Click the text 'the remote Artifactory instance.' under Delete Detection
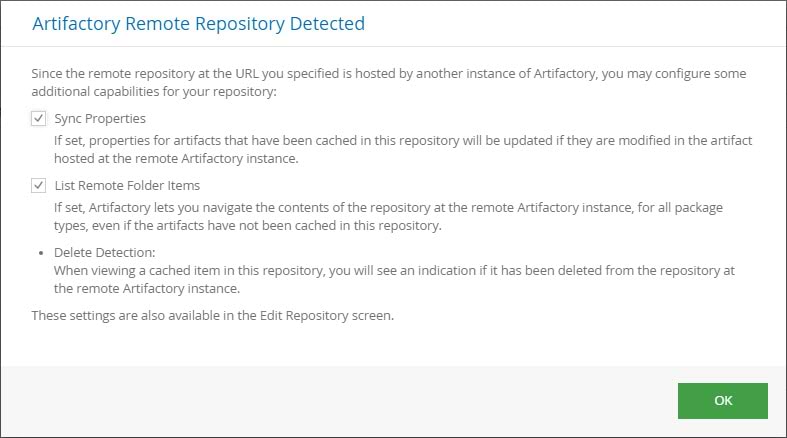Screen dimensions: 787x438 (x=147, y=289)
